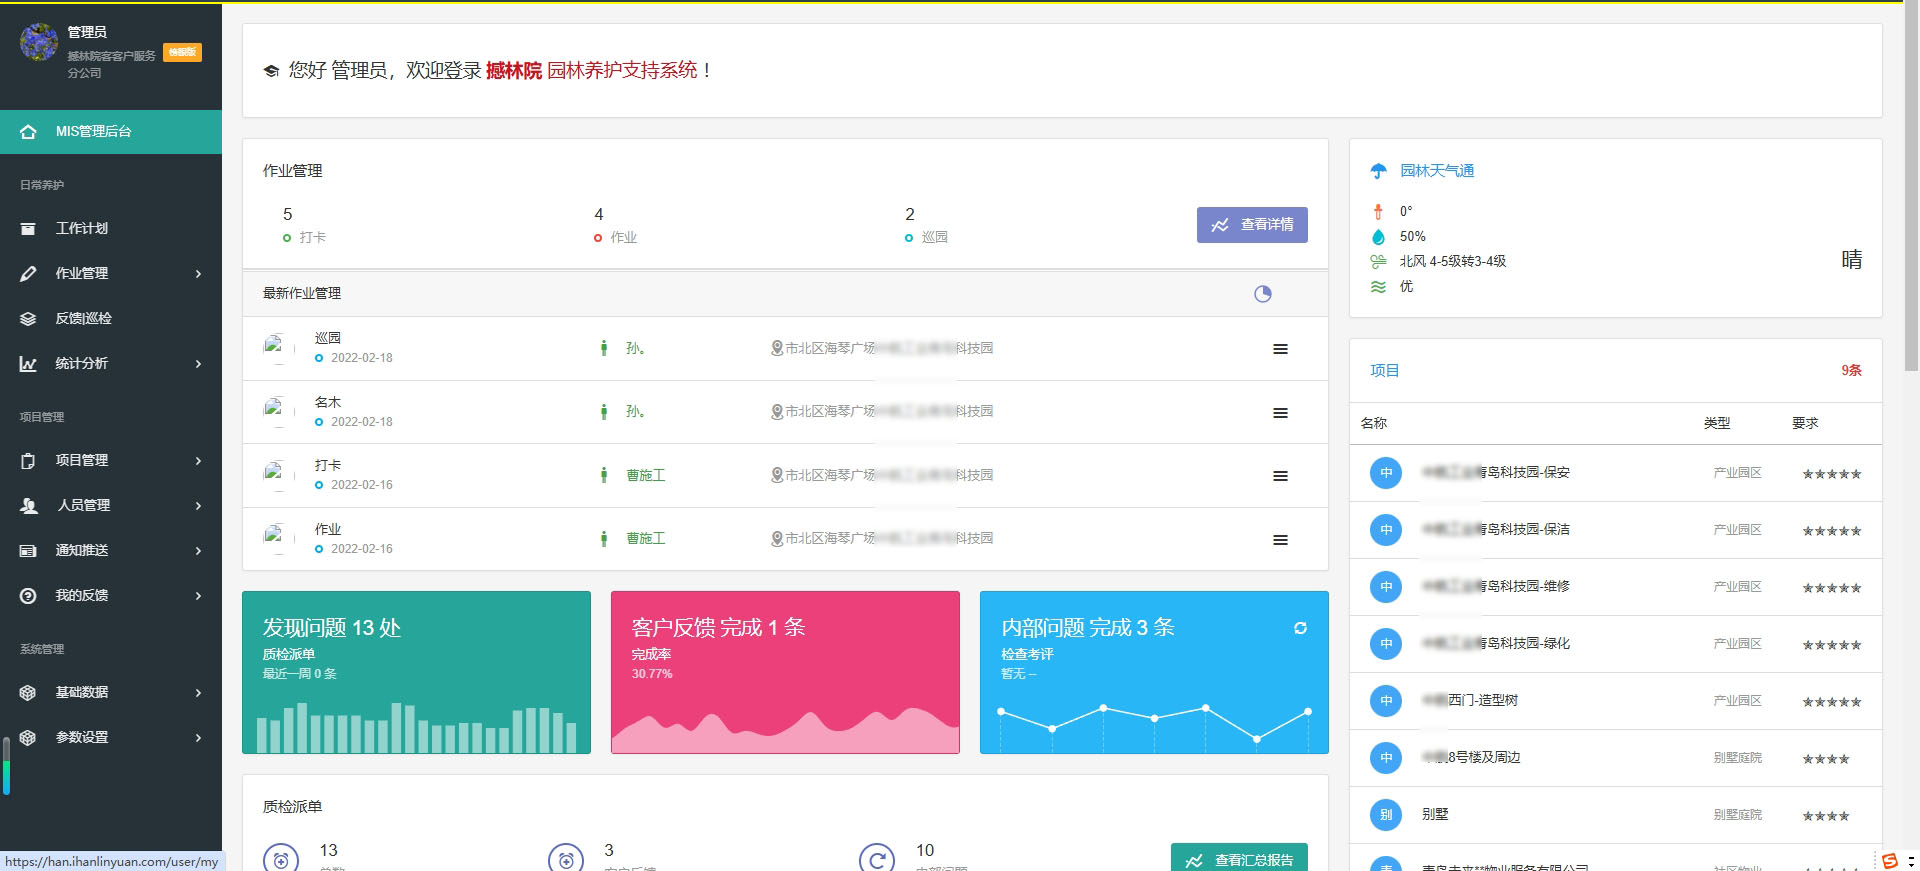1920x871 pixels.
Task: Open 我的反馈 menu entry
Action: pyautogui.click(x=111, y=596)
